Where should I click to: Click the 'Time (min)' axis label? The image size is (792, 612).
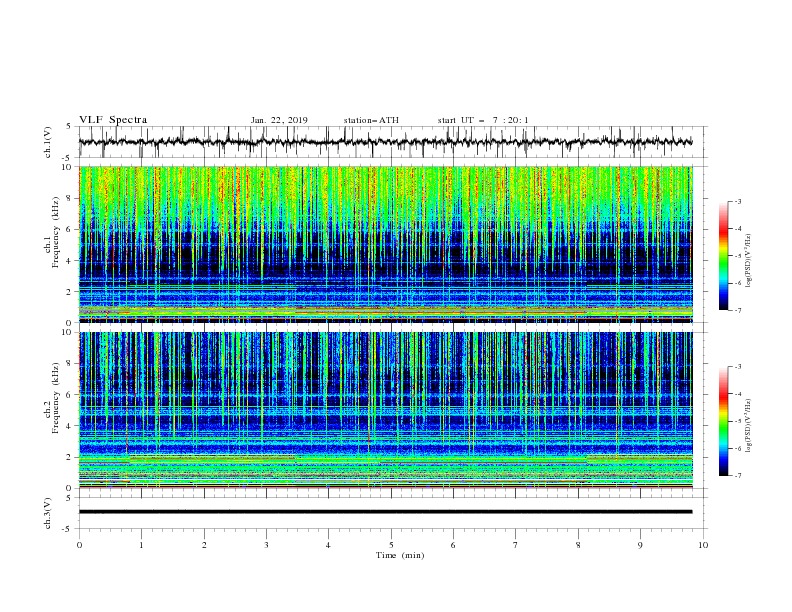tap(400, 555)
